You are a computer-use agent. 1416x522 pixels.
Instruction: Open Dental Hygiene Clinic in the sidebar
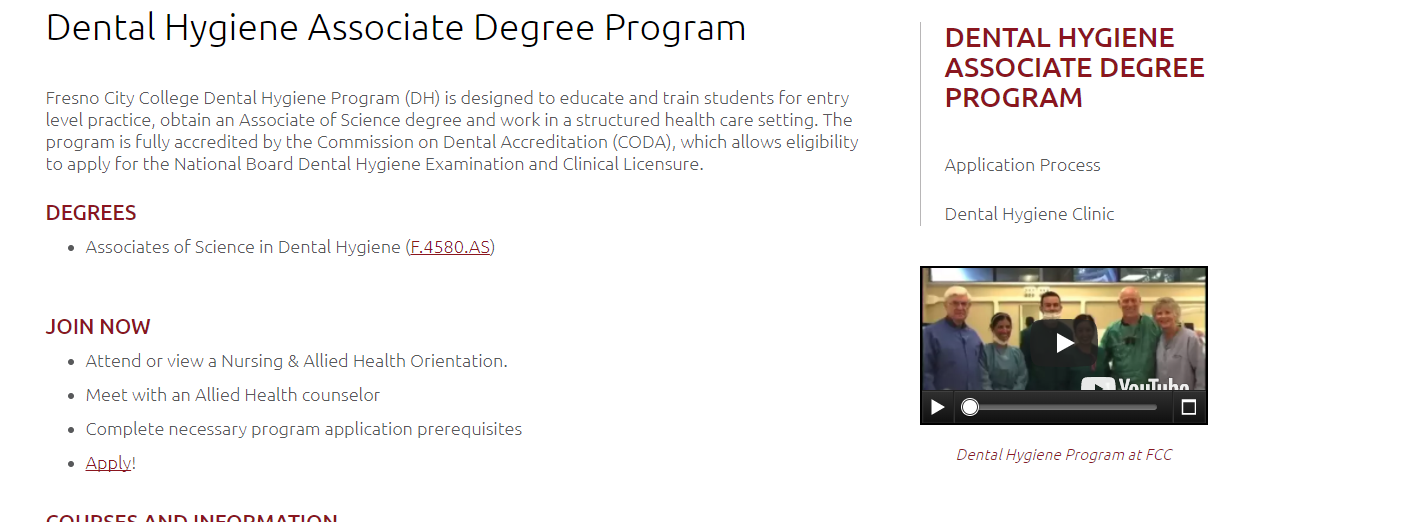(x=1029, y=214)
